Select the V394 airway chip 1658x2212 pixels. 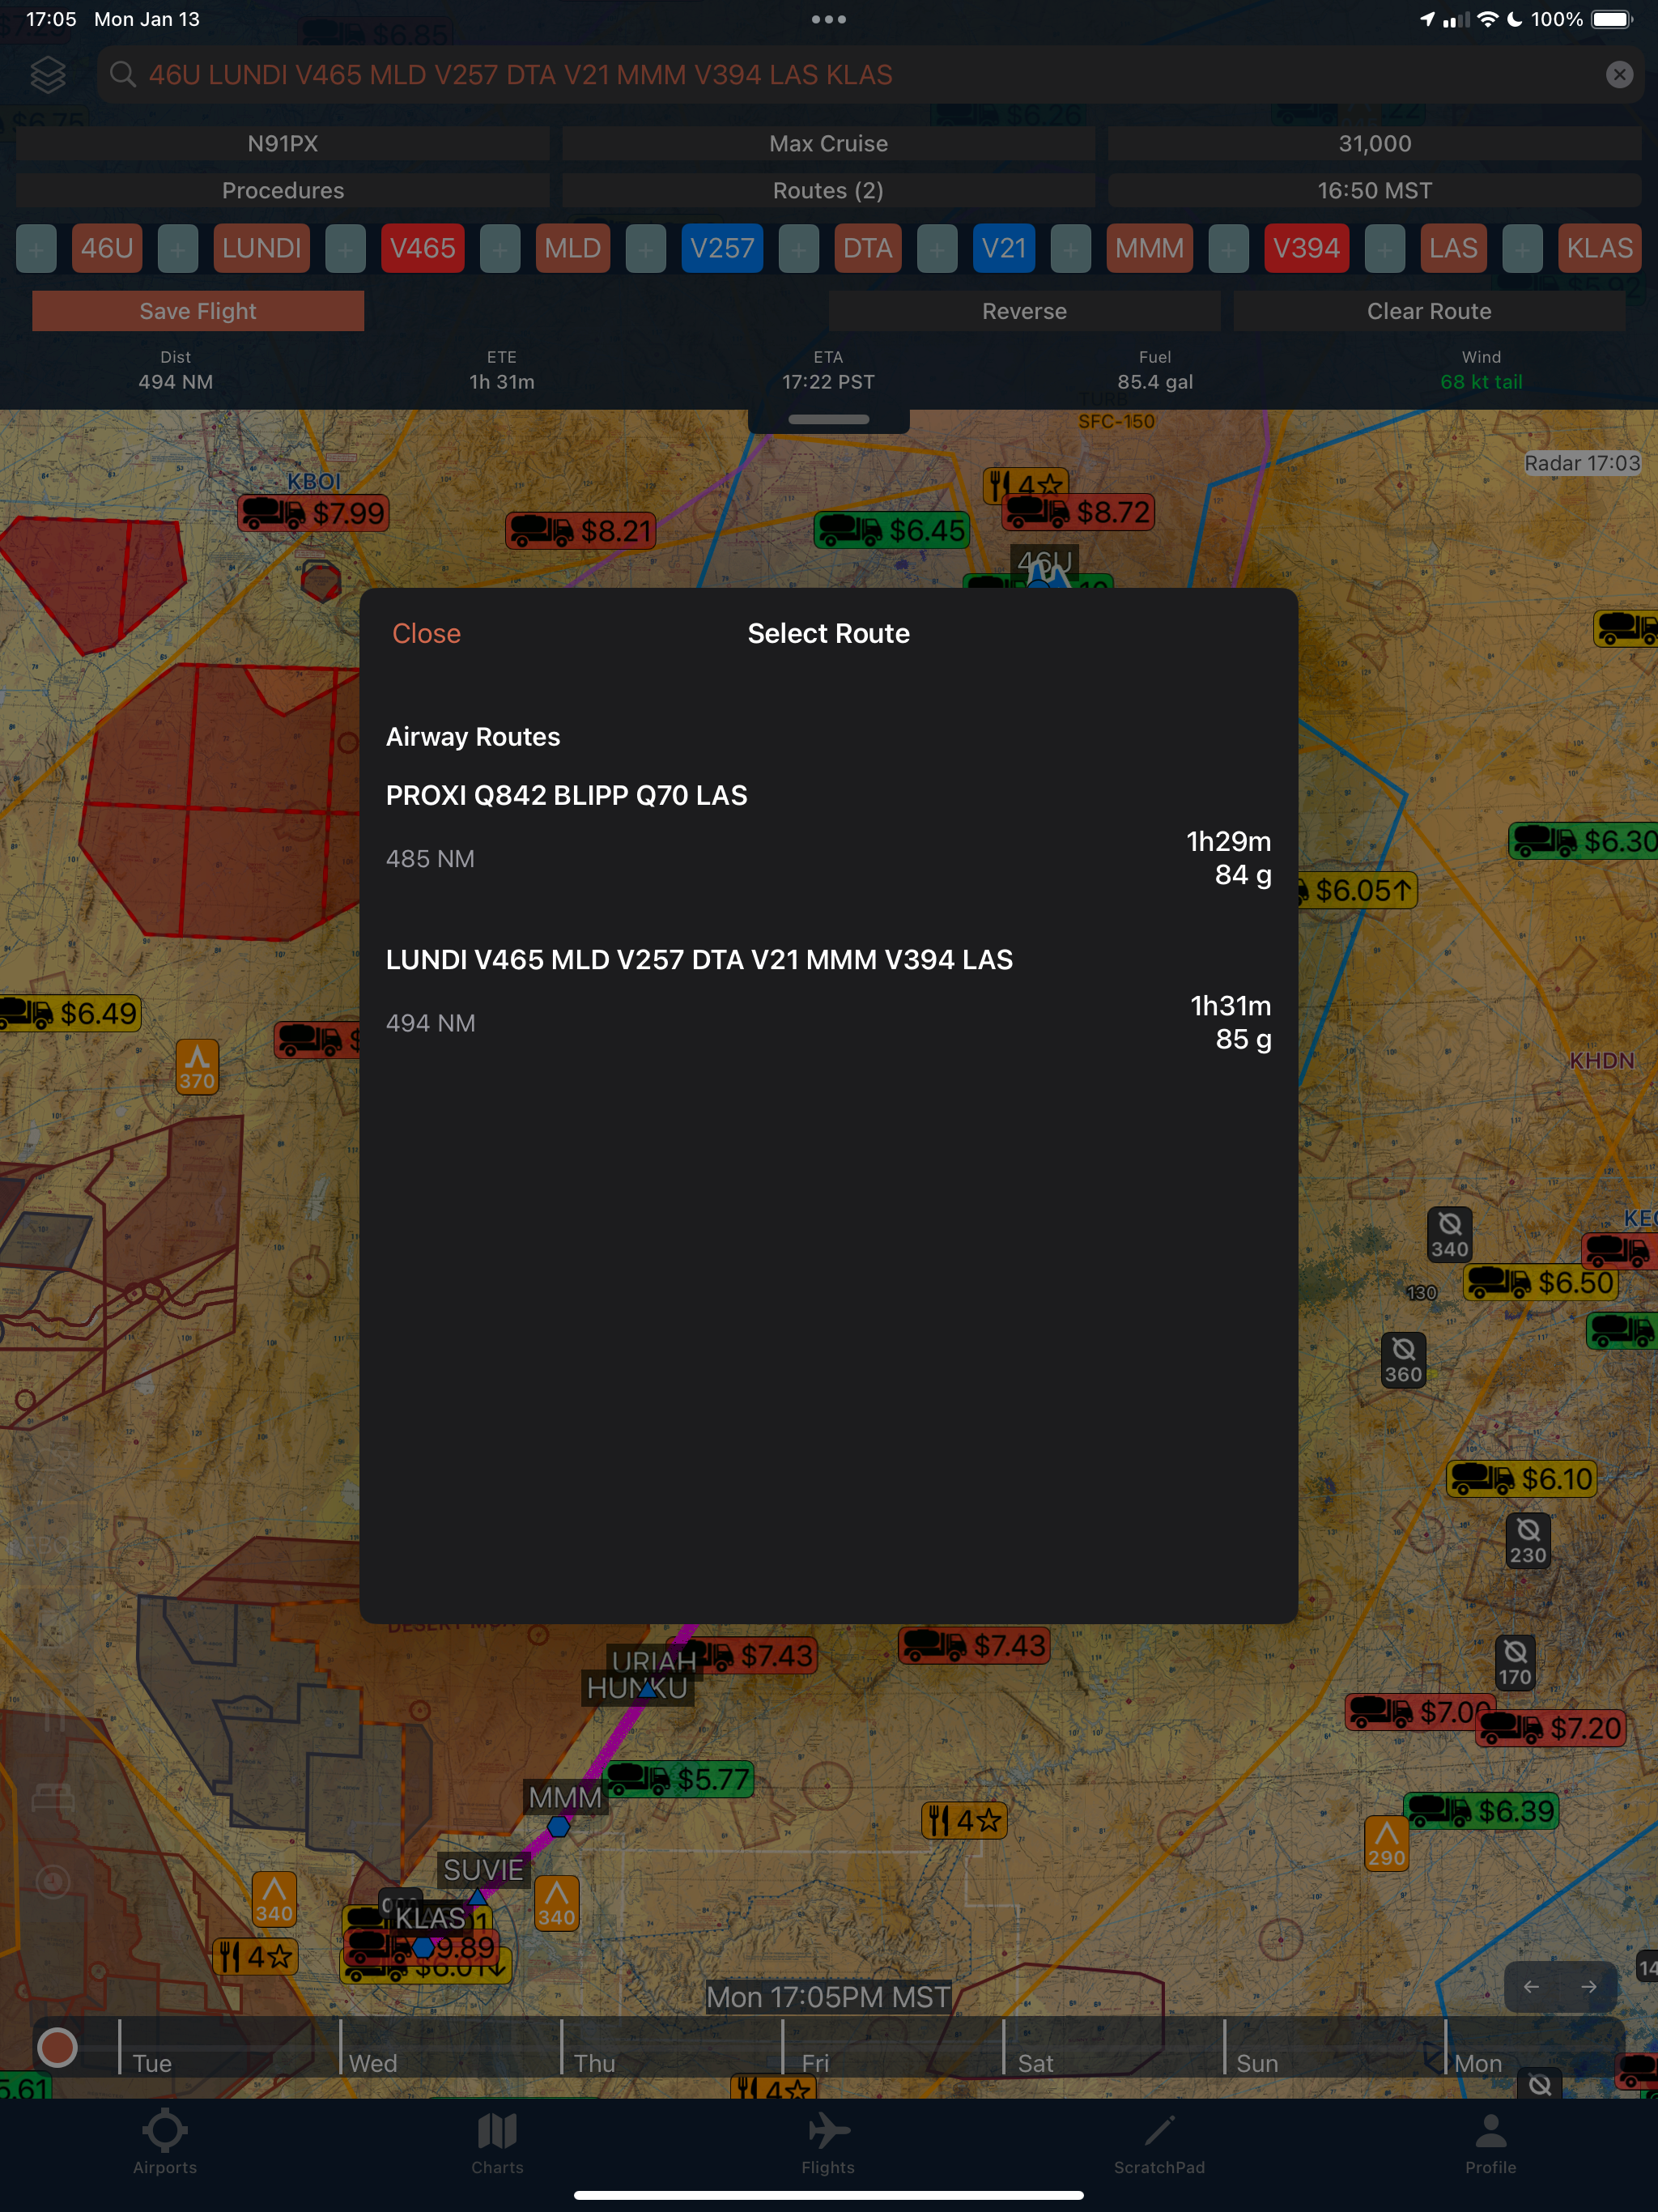click(1307, 248)
